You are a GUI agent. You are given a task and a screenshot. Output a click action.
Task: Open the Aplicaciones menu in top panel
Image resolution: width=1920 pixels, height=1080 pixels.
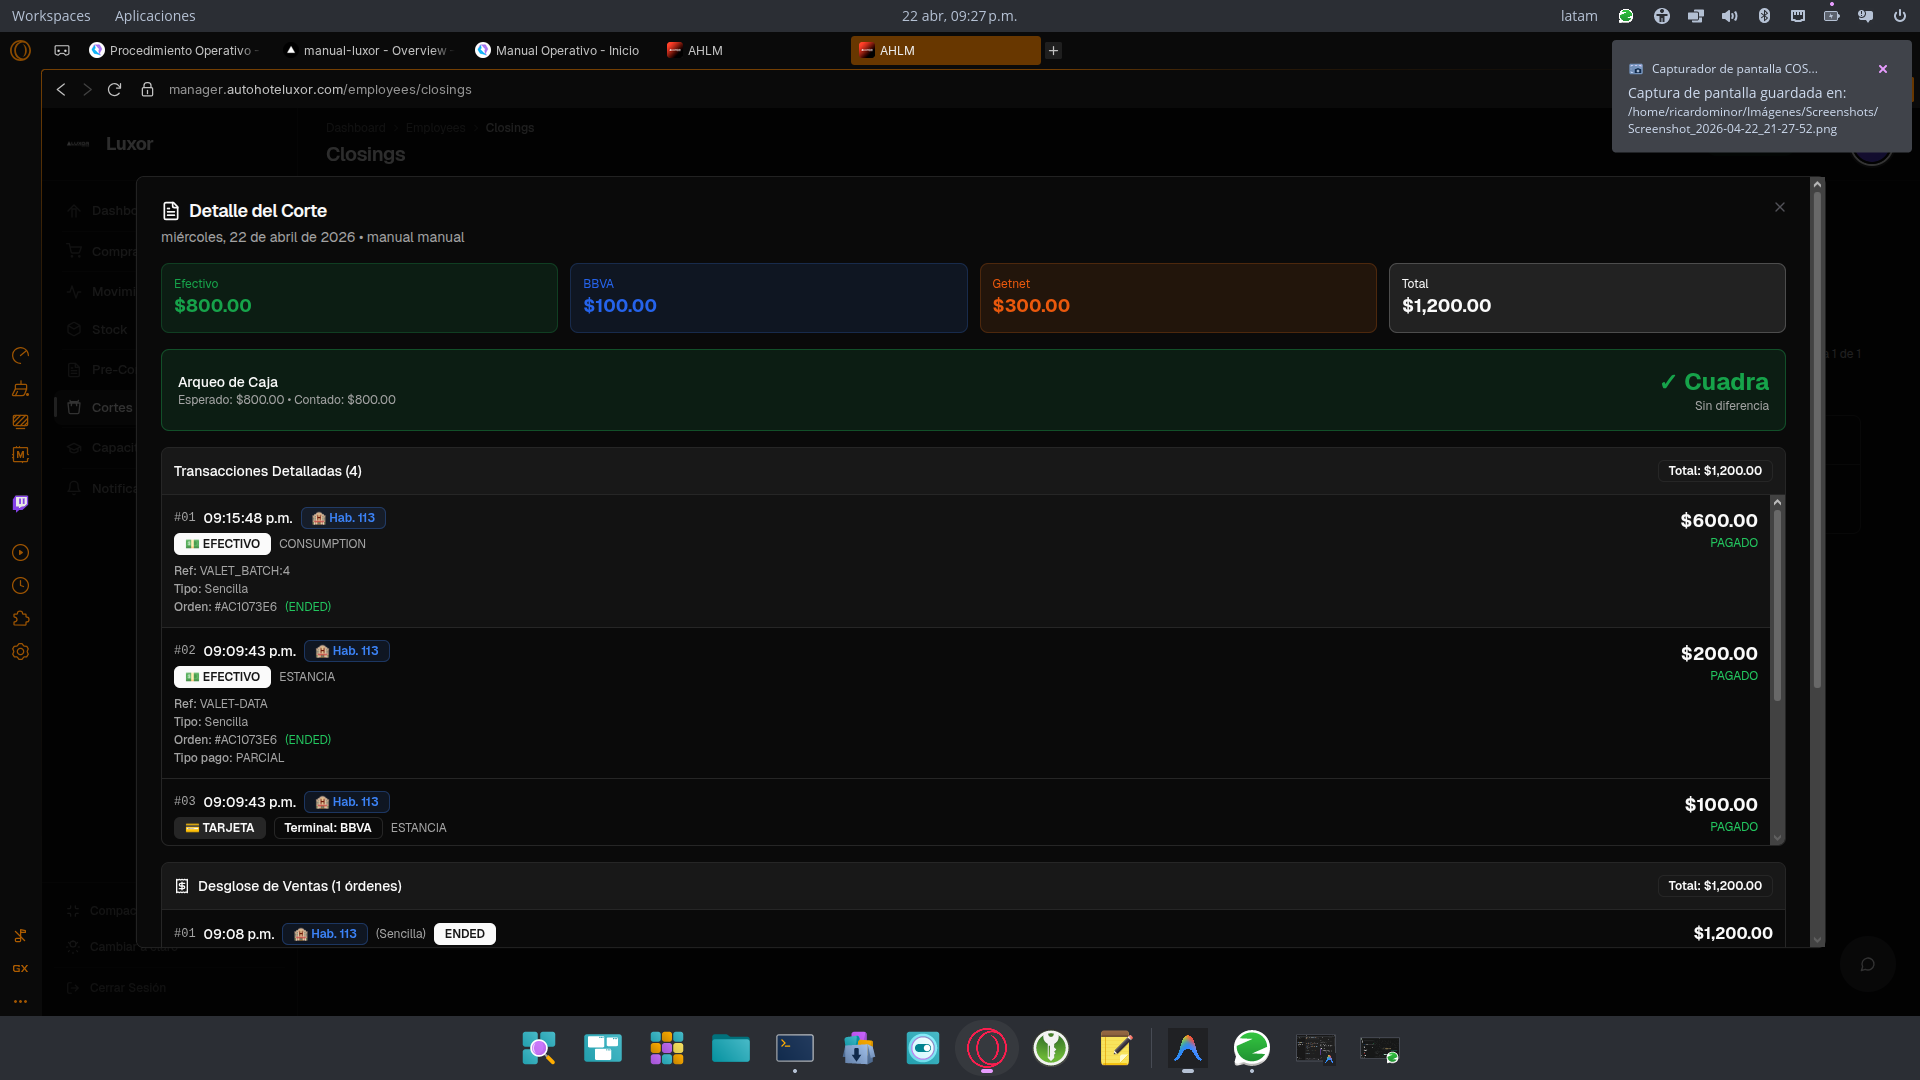(x=155, y=16)
